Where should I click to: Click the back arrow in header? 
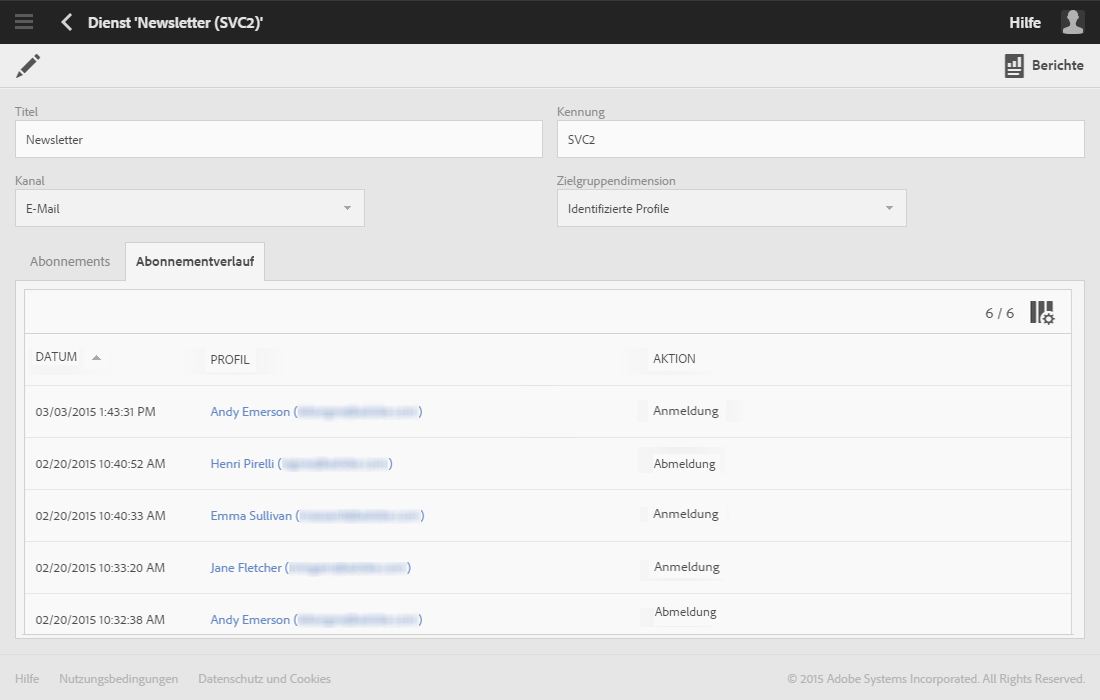tap(67, 22)
